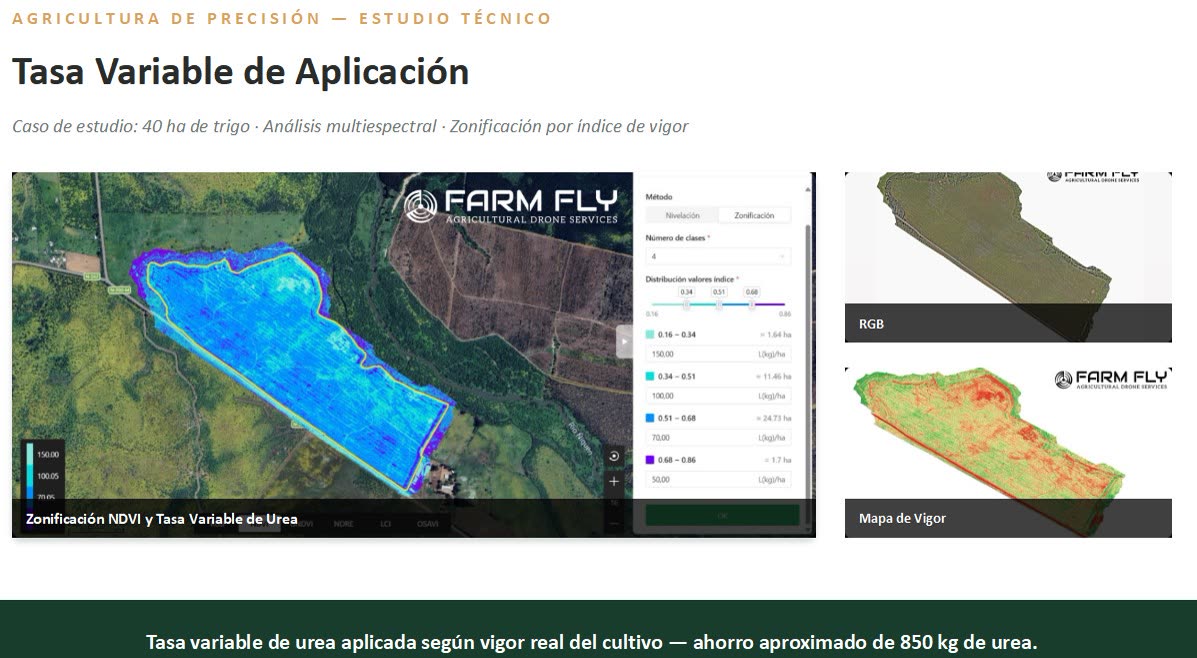The width and height of the screenshot is (1197, 658).
Task: Open the RGB field image thumbnail
Action: point(1008,256)
